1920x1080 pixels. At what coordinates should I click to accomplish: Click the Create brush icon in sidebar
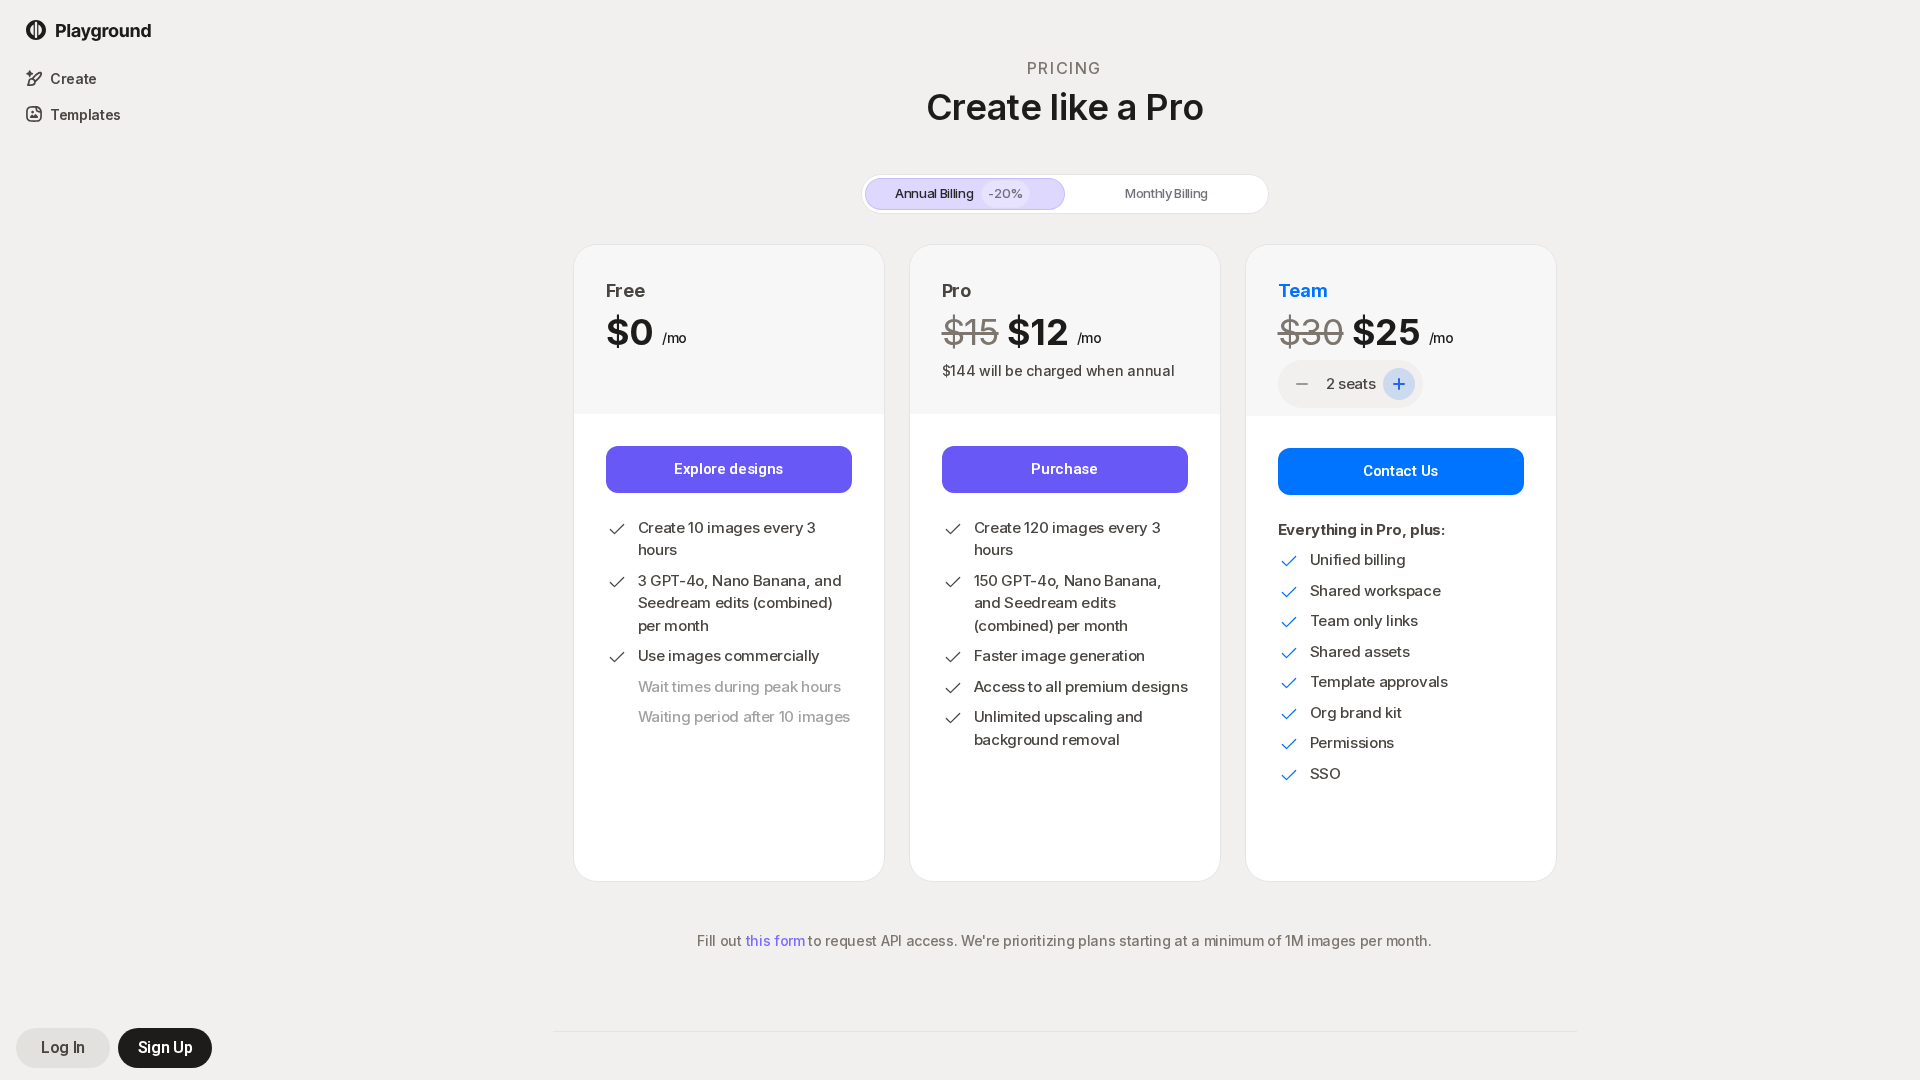[x=34, y=79]
